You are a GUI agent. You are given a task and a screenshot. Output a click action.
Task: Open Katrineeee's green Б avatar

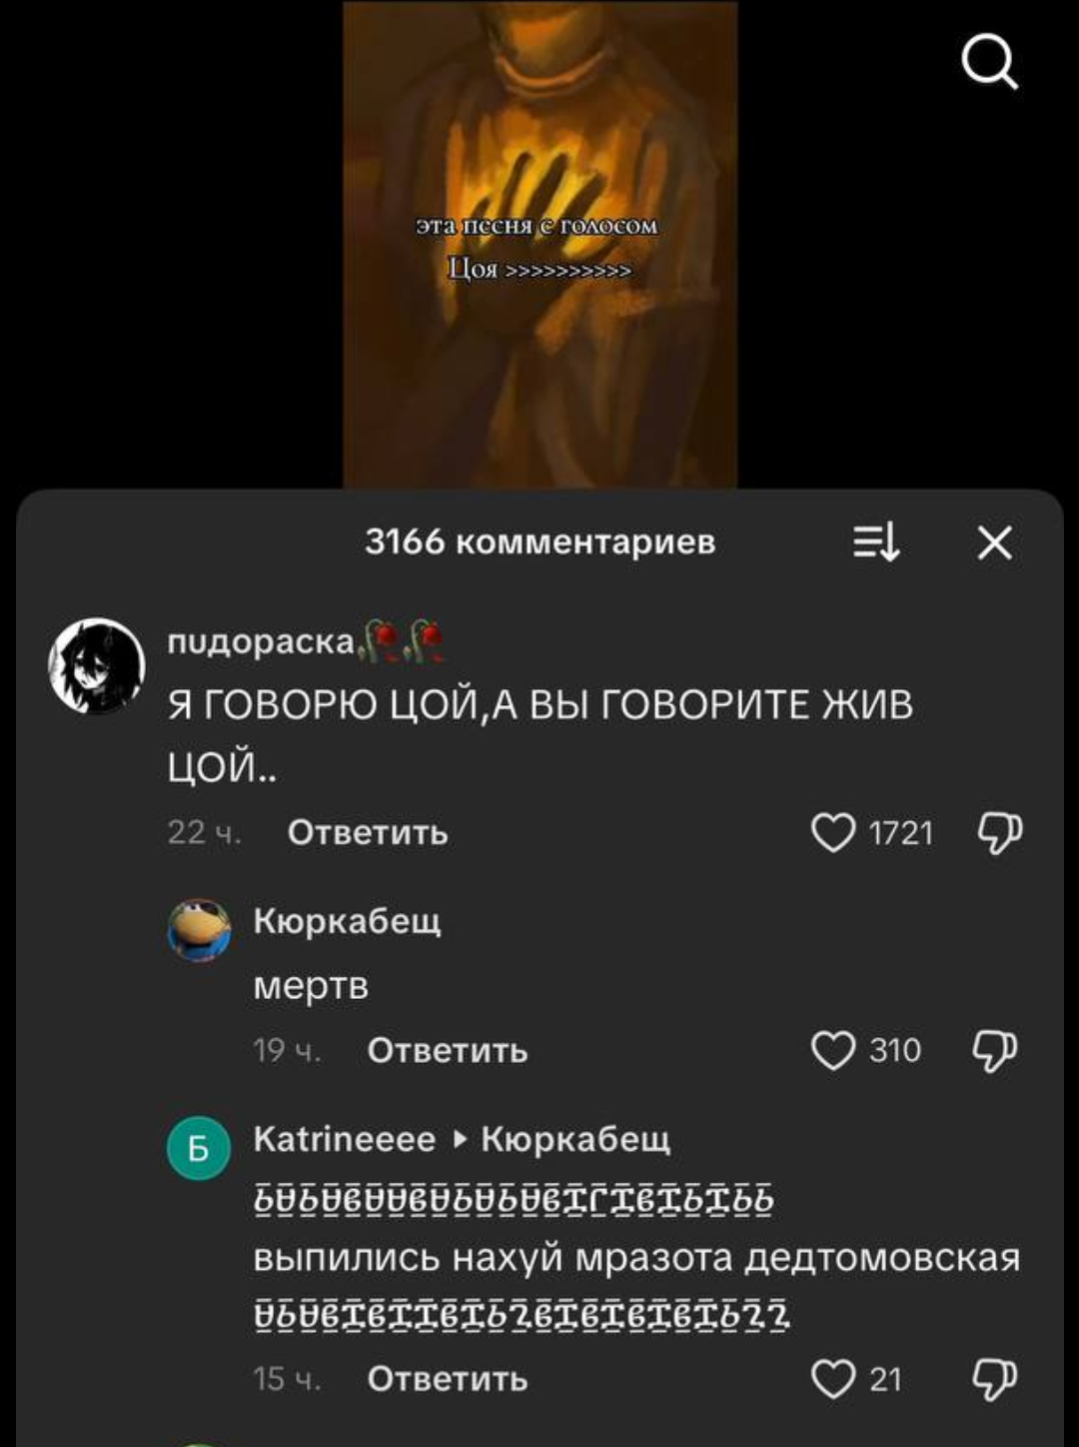(199, 1148)
